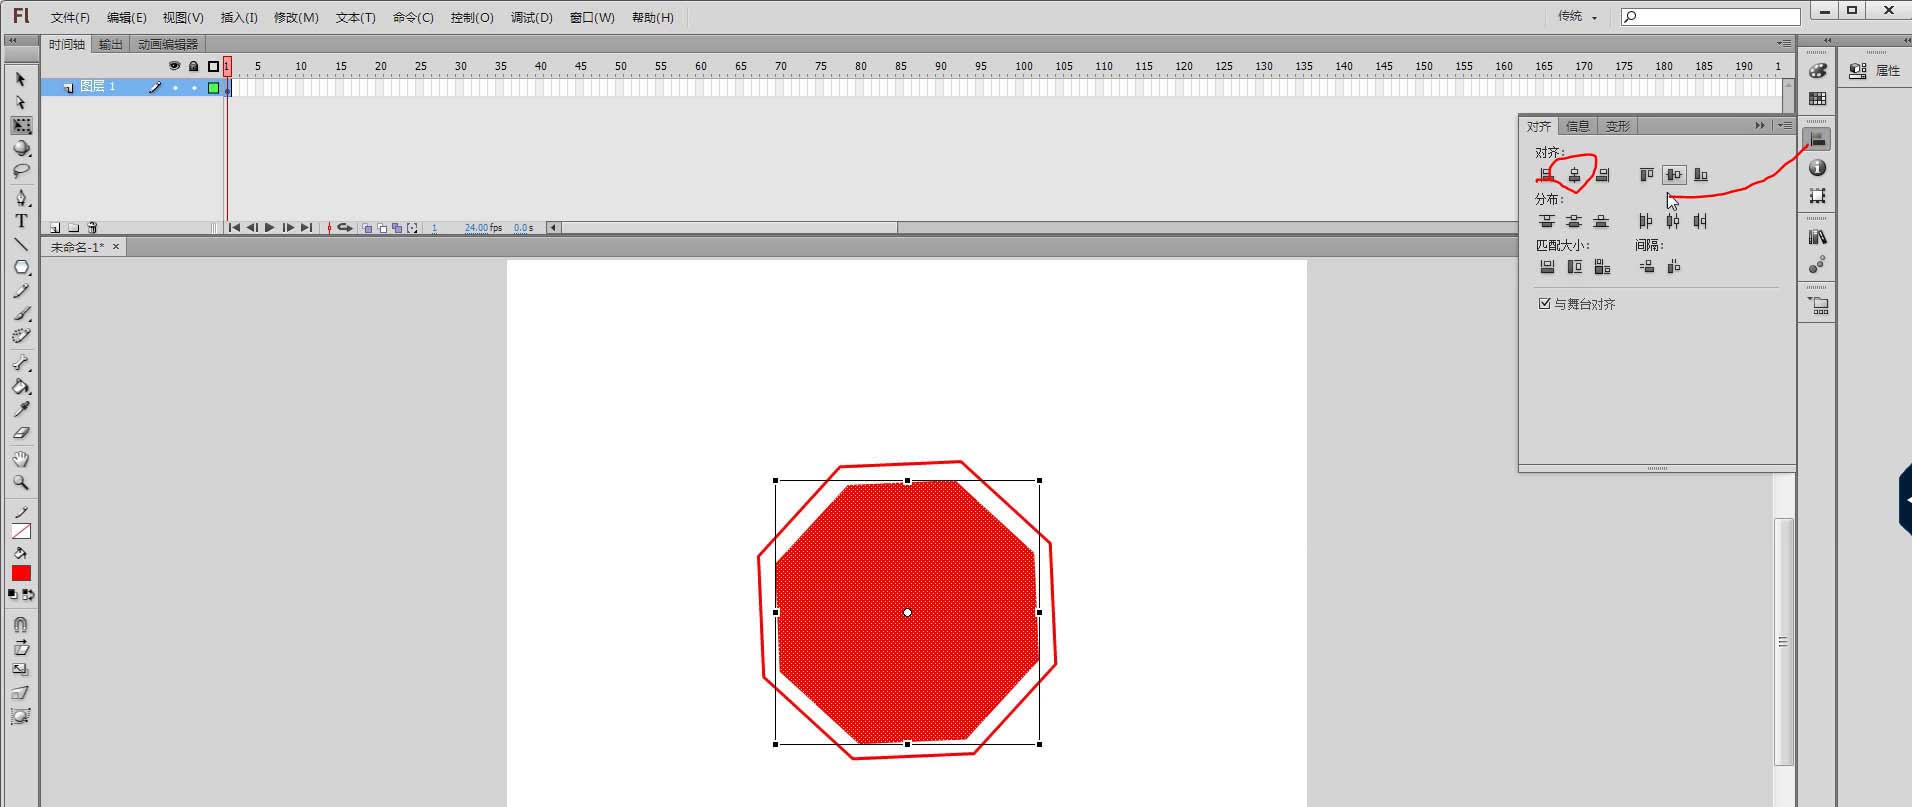1912x807 pixels.
Task: Open Modify Onion Markers menu
Action: point(412,228)
